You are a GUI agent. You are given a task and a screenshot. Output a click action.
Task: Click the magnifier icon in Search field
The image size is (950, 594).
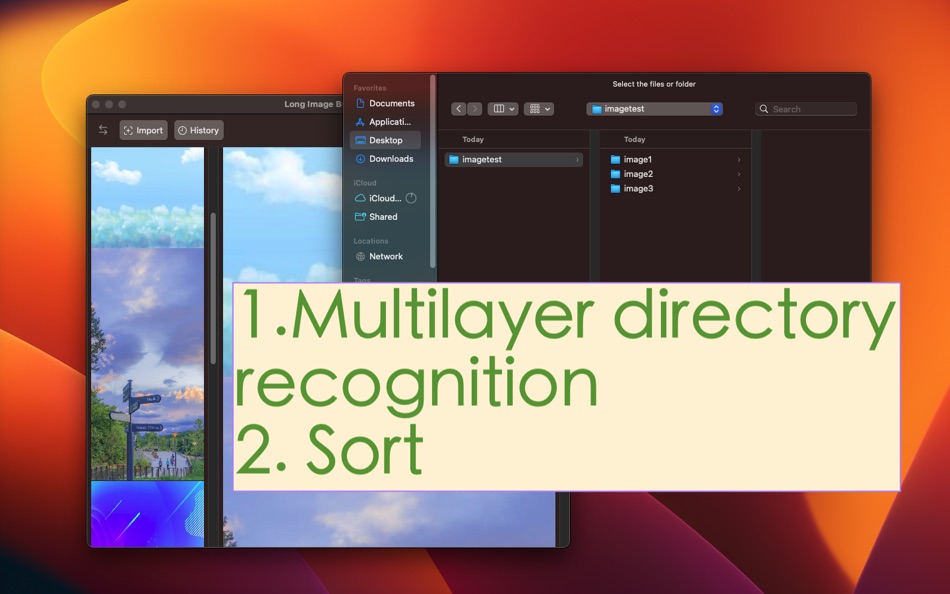pos(764,109)
